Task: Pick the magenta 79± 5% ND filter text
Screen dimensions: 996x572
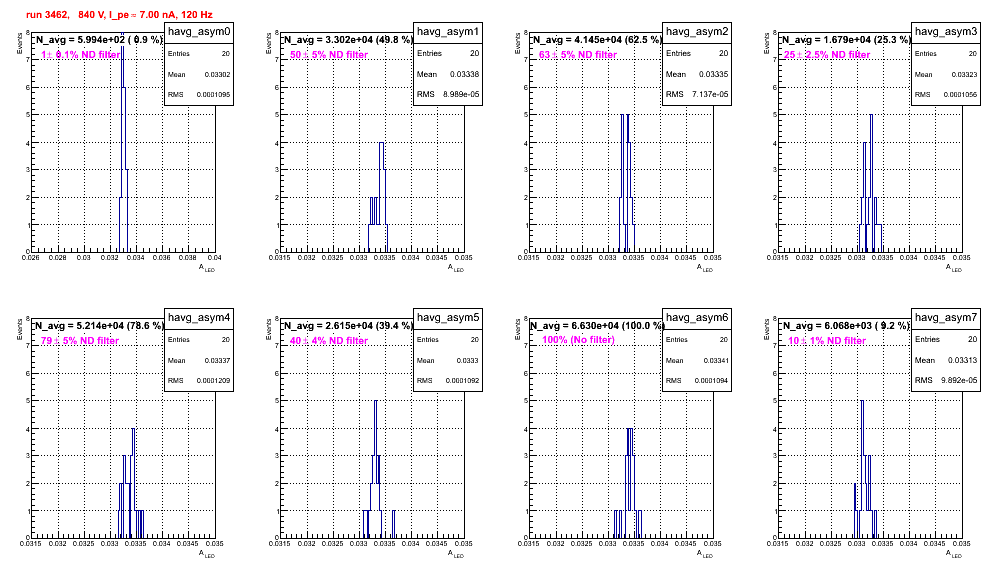Action: pyautogui.click(x=80, y=341)
